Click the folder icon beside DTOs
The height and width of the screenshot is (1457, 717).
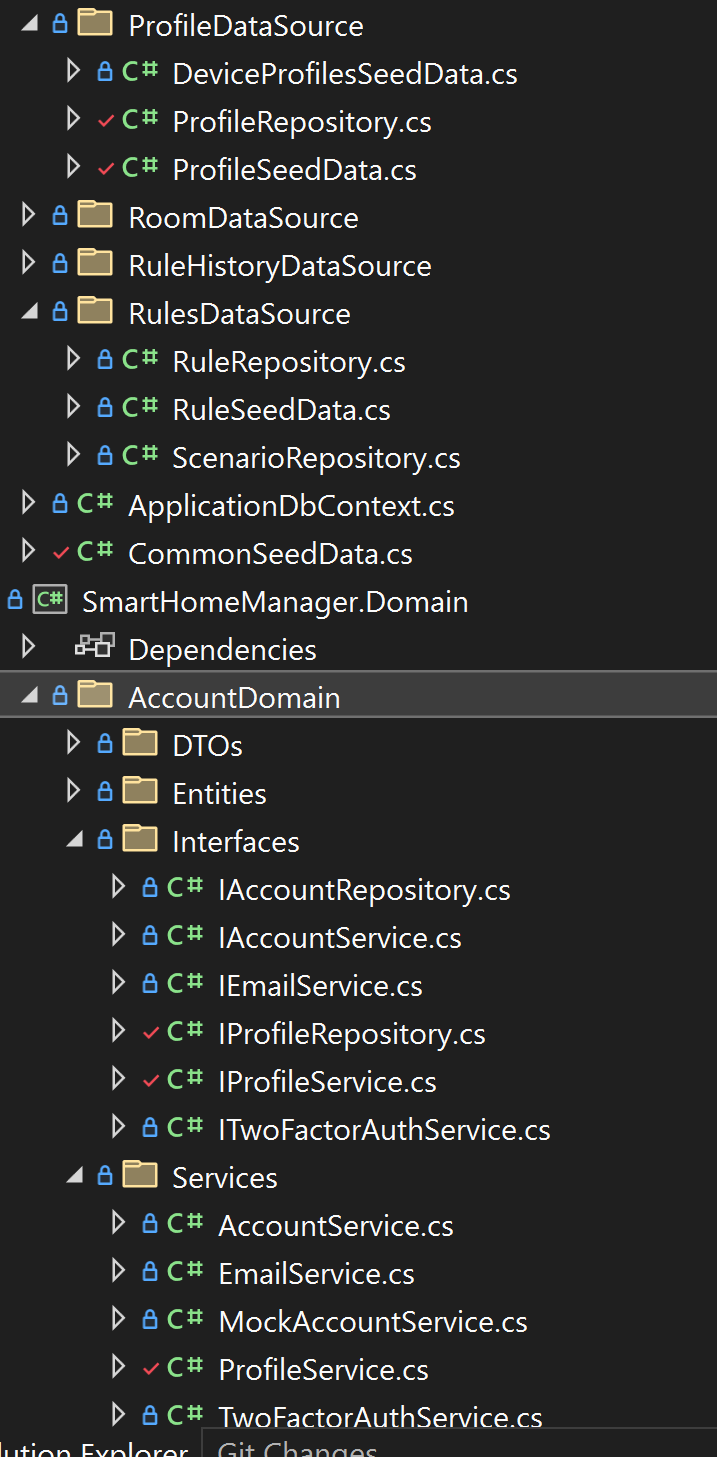[138, 745]
